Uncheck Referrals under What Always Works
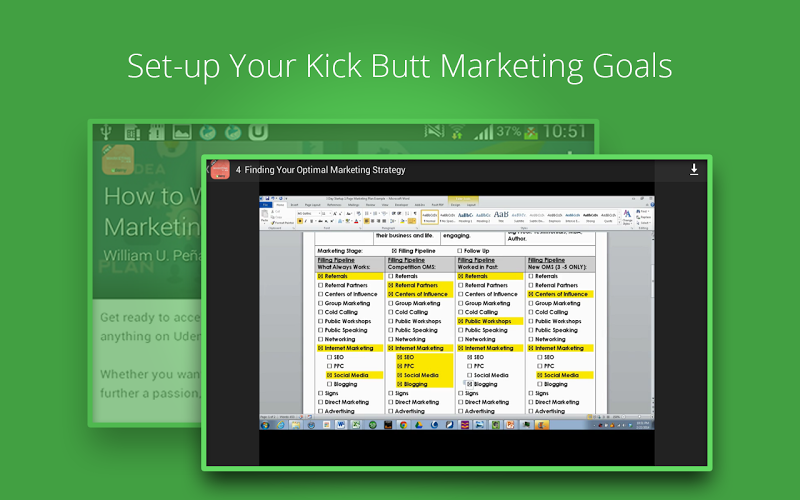Image resolution: width=800 pixels, height=500 pixels. [x=320, y=276]
